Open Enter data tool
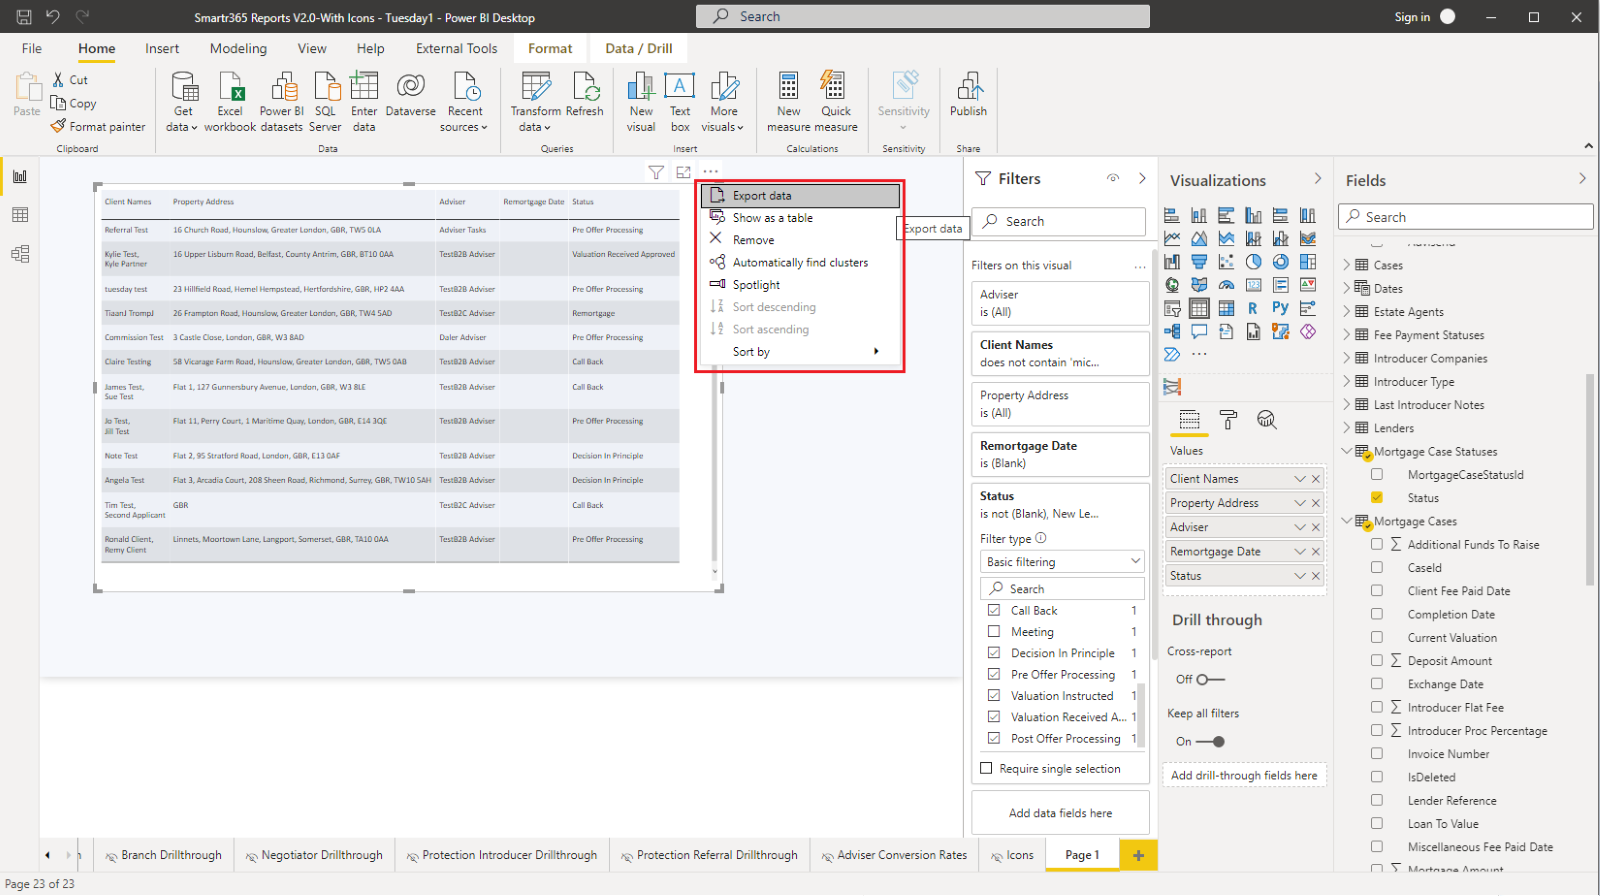The width and height of the screenshot is (1600, 896). 364,101
